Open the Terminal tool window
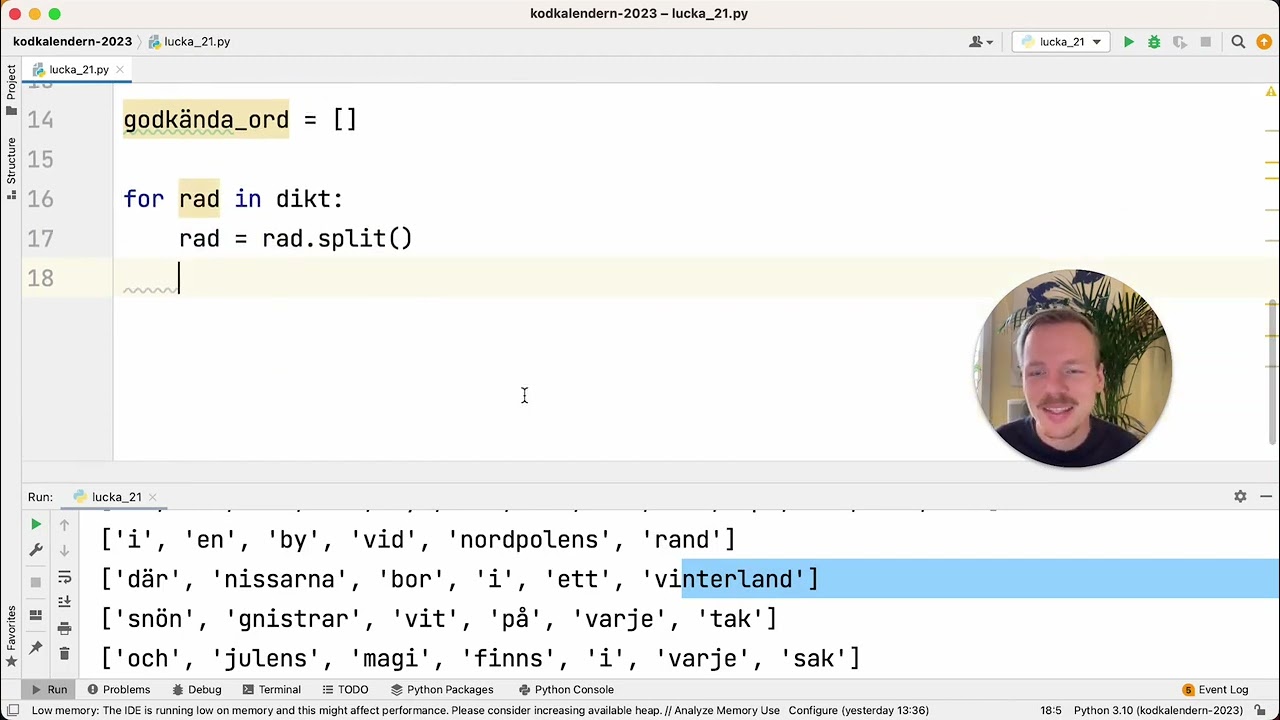 tap(271, 689)
